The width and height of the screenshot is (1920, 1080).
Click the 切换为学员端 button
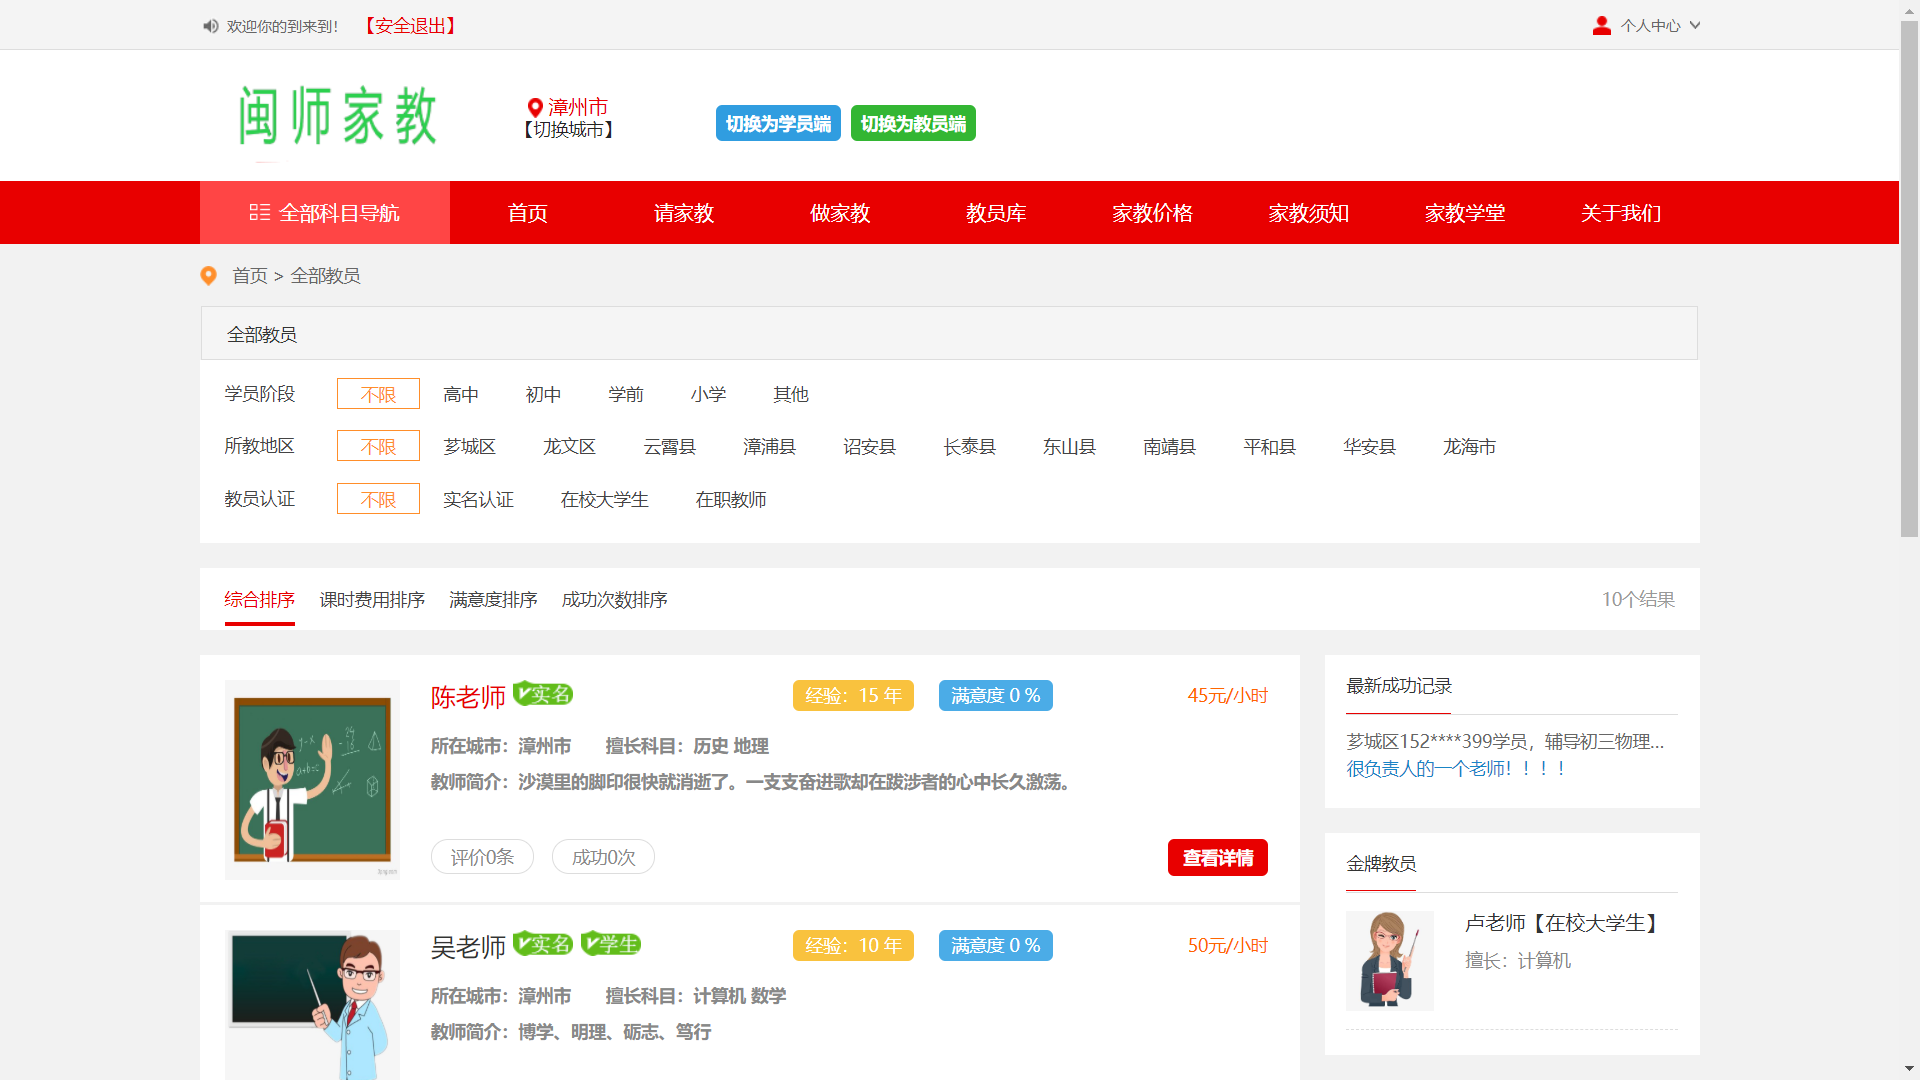[778, 124]
